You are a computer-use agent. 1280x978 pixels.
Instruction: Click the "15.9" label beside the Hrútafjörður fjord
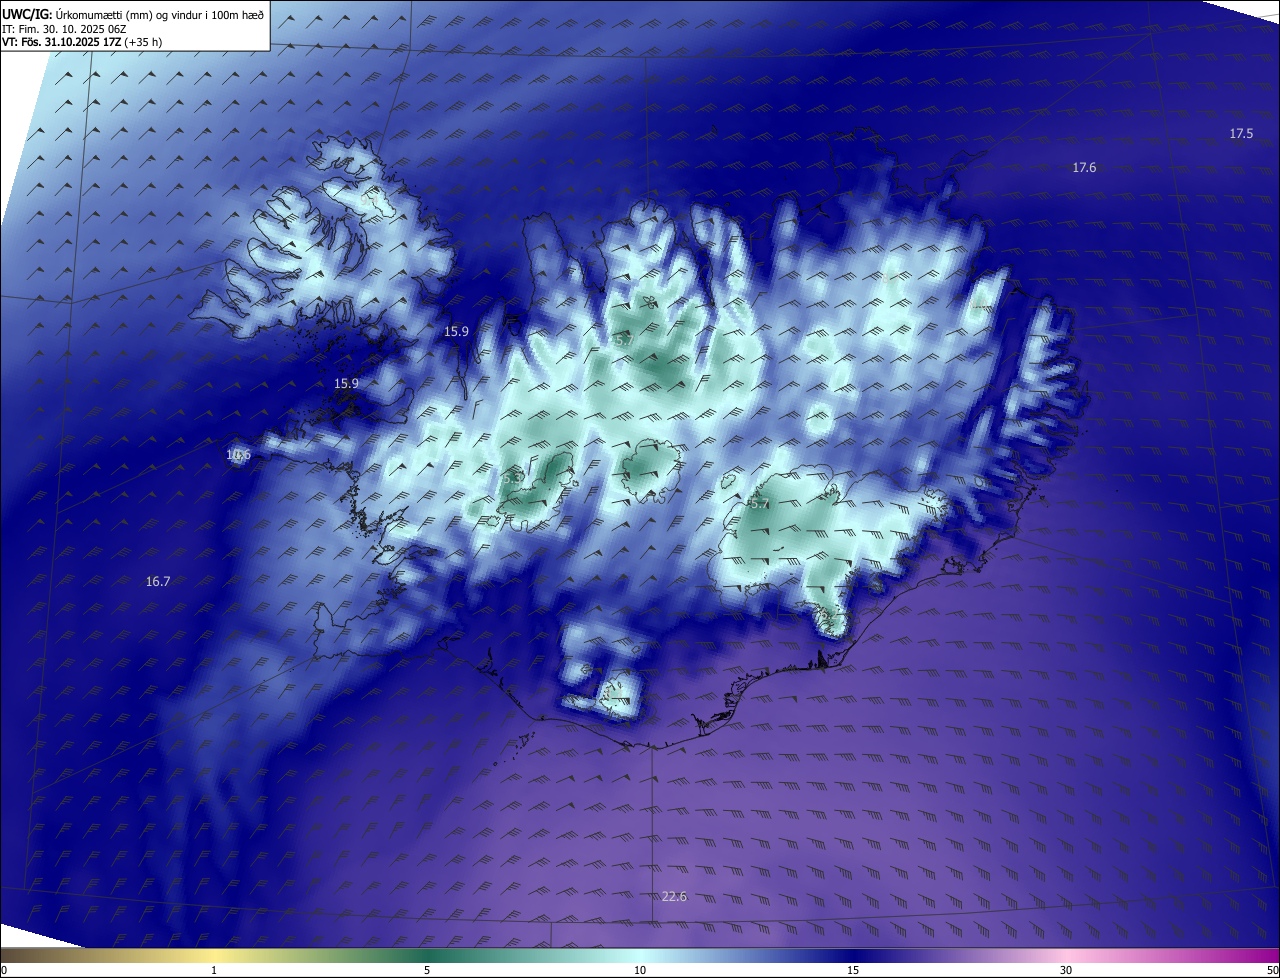(456, 331)
